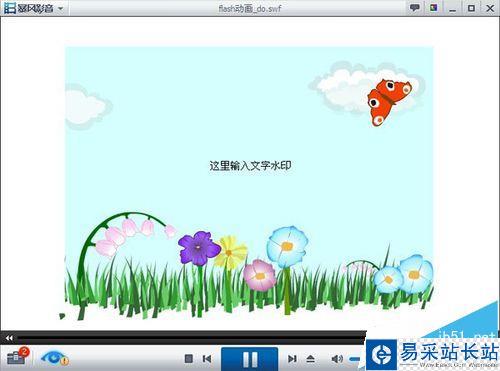Skip to the previous track
Viewport: 500px width, 371px height.
207,359
